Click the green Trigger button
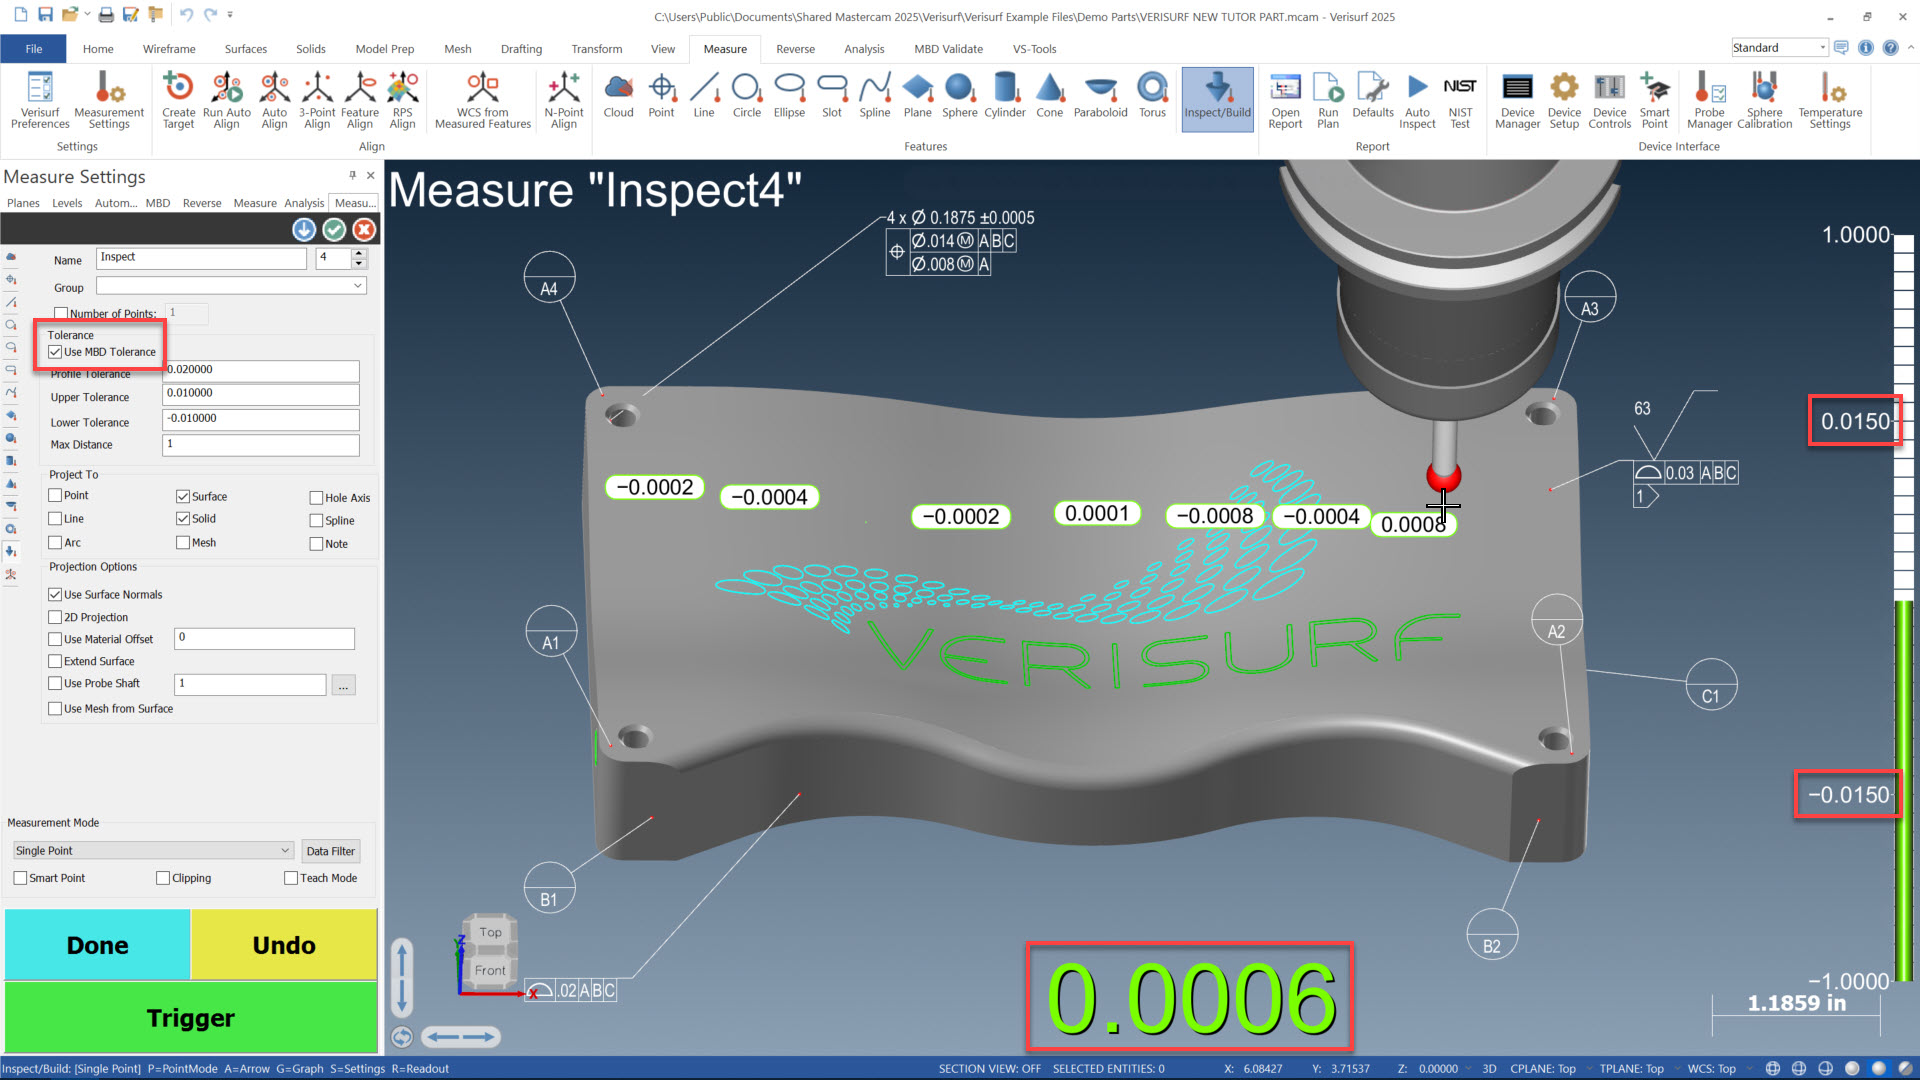The image size is (1920, 1080). (191, 1017)
